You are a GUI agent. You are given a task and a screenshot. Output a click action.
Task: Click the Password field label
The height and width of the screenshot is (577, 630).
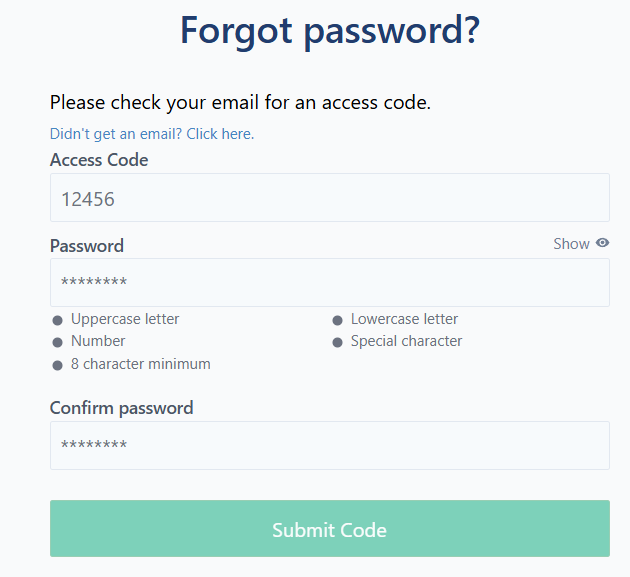(87, 246)
